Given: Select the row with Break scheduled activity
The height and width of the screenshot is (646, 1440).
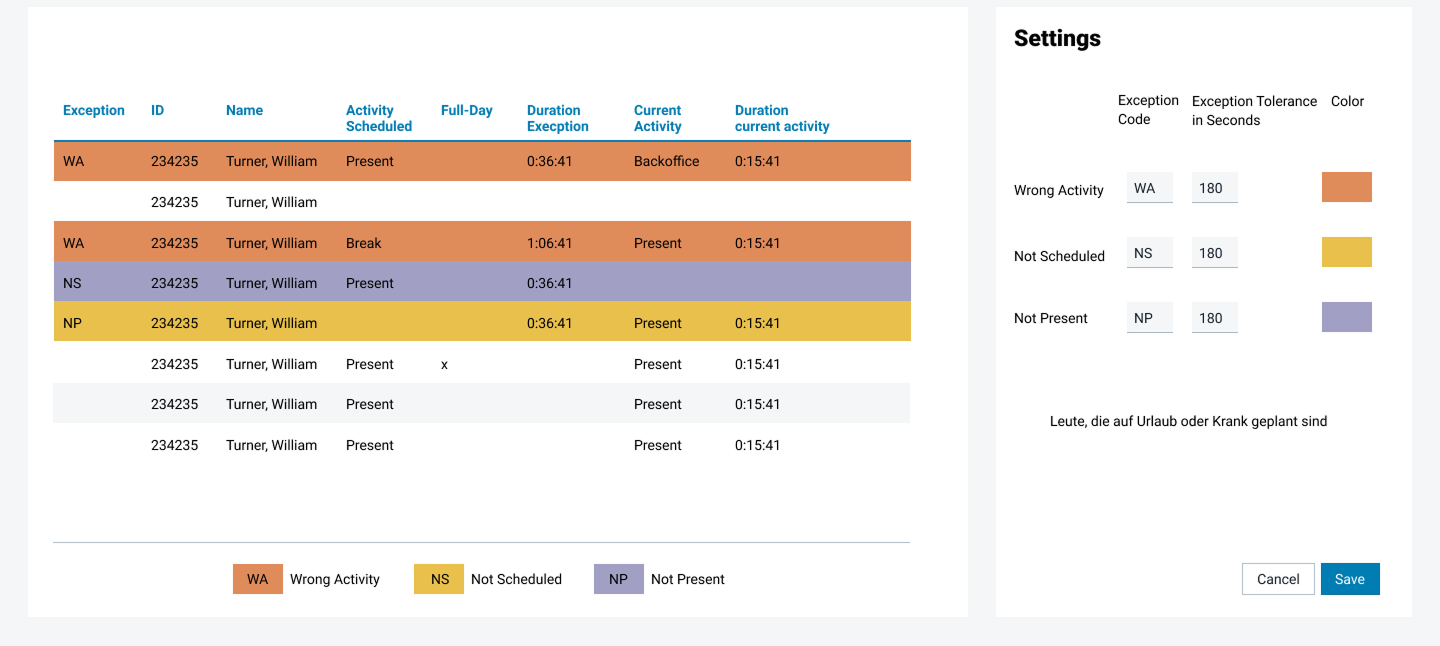Looking at the screenshot, I should click(x=482, y=243).
